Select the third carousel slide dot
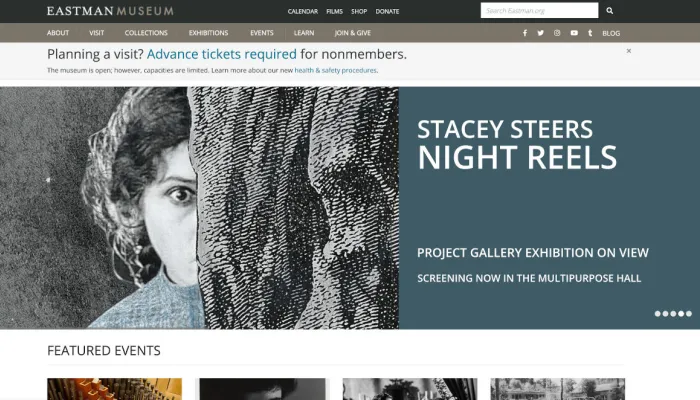This screenshot has width=700, height=400. [x=673, y=314]
